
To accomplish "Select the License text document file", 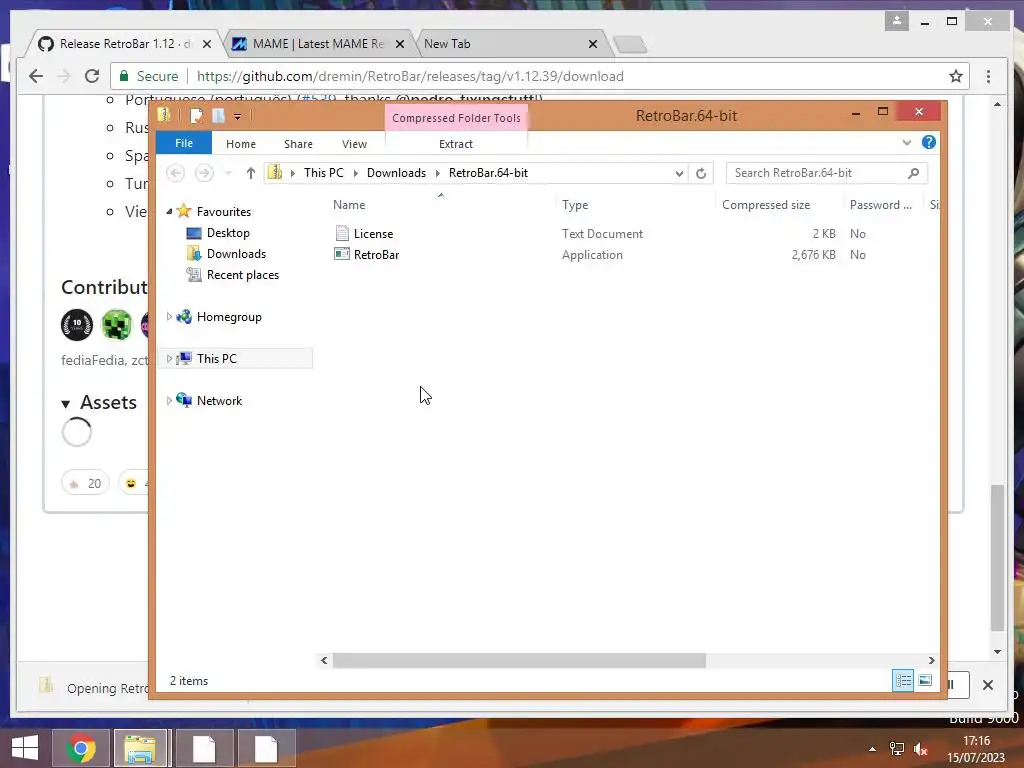I will [373, 234].
